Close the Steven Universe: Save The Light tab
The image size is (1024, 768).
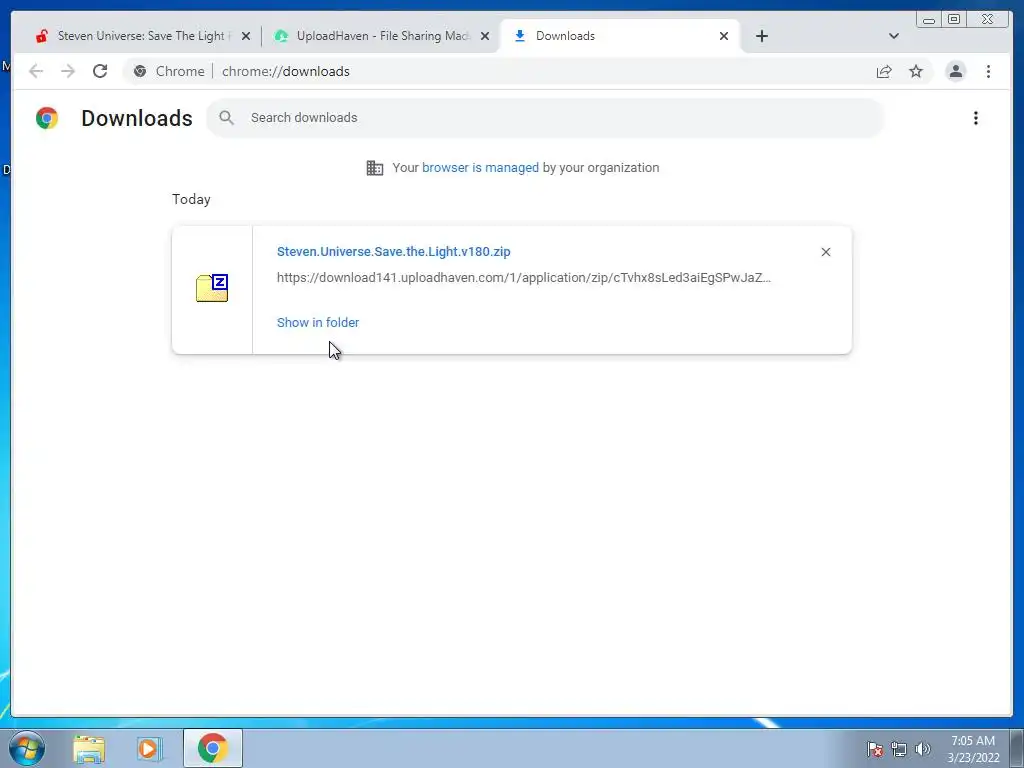[x=246, y=36]
